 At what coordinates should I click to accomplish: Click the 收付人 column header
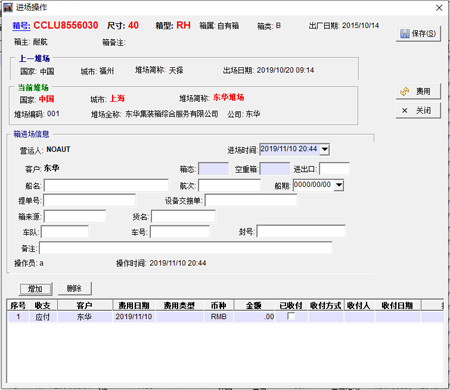pyautogui.click(x=359, y=305)
